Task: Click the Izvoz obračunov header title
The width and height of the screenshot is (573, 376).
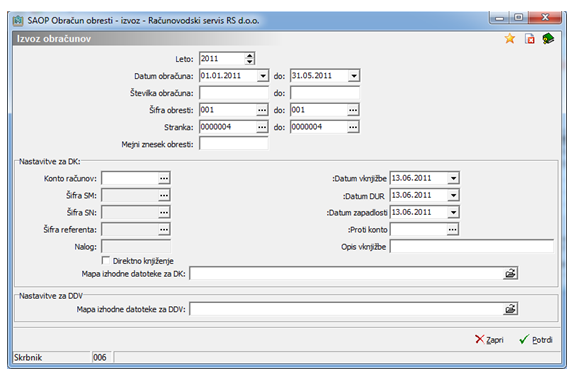Action: coord(54,39)
